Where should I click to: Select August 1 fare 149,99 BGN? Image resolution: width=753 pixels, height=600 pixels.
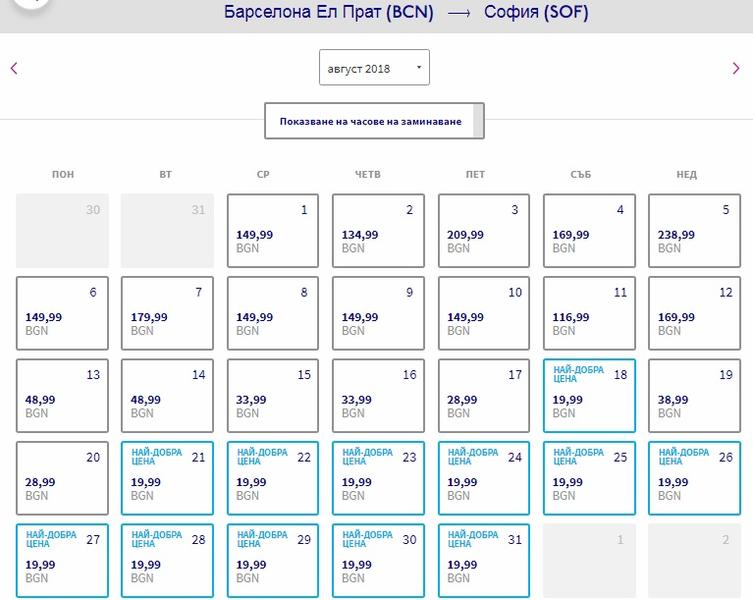tap(273, 231)
